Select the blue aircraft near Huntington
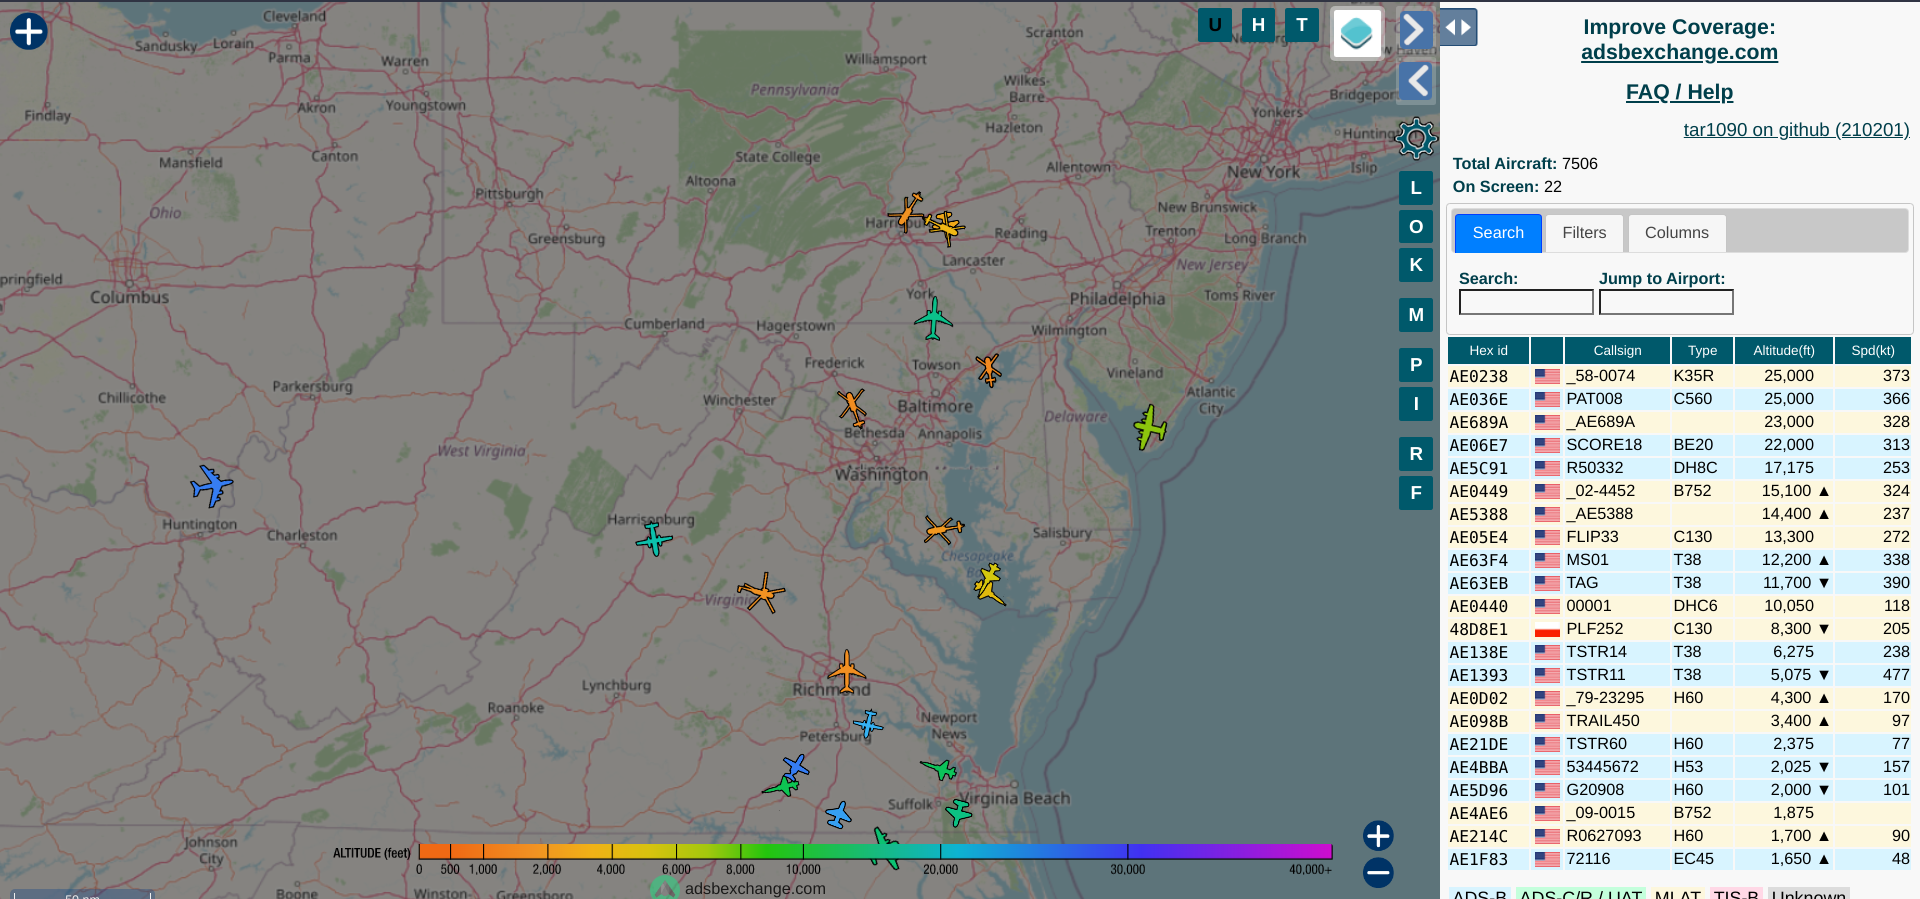The image size is (1920, 899). pyautogui.click(x=212, y=486)
